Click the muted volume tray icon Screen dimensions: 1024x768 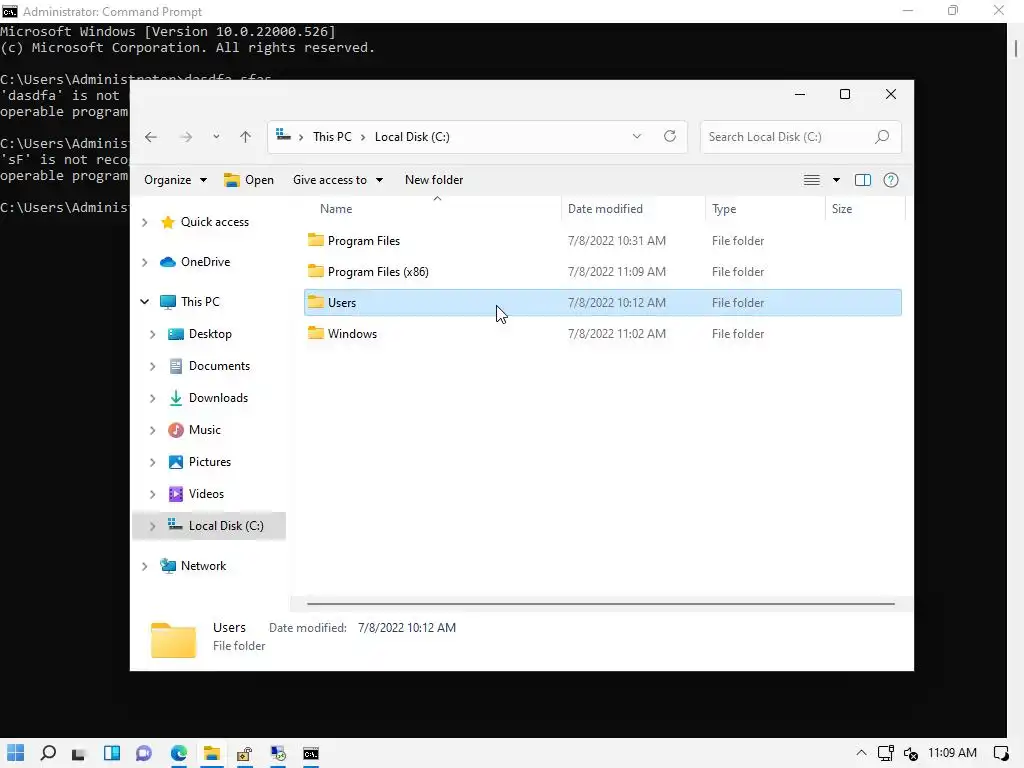pyautogui.click(x=911, y=754)
